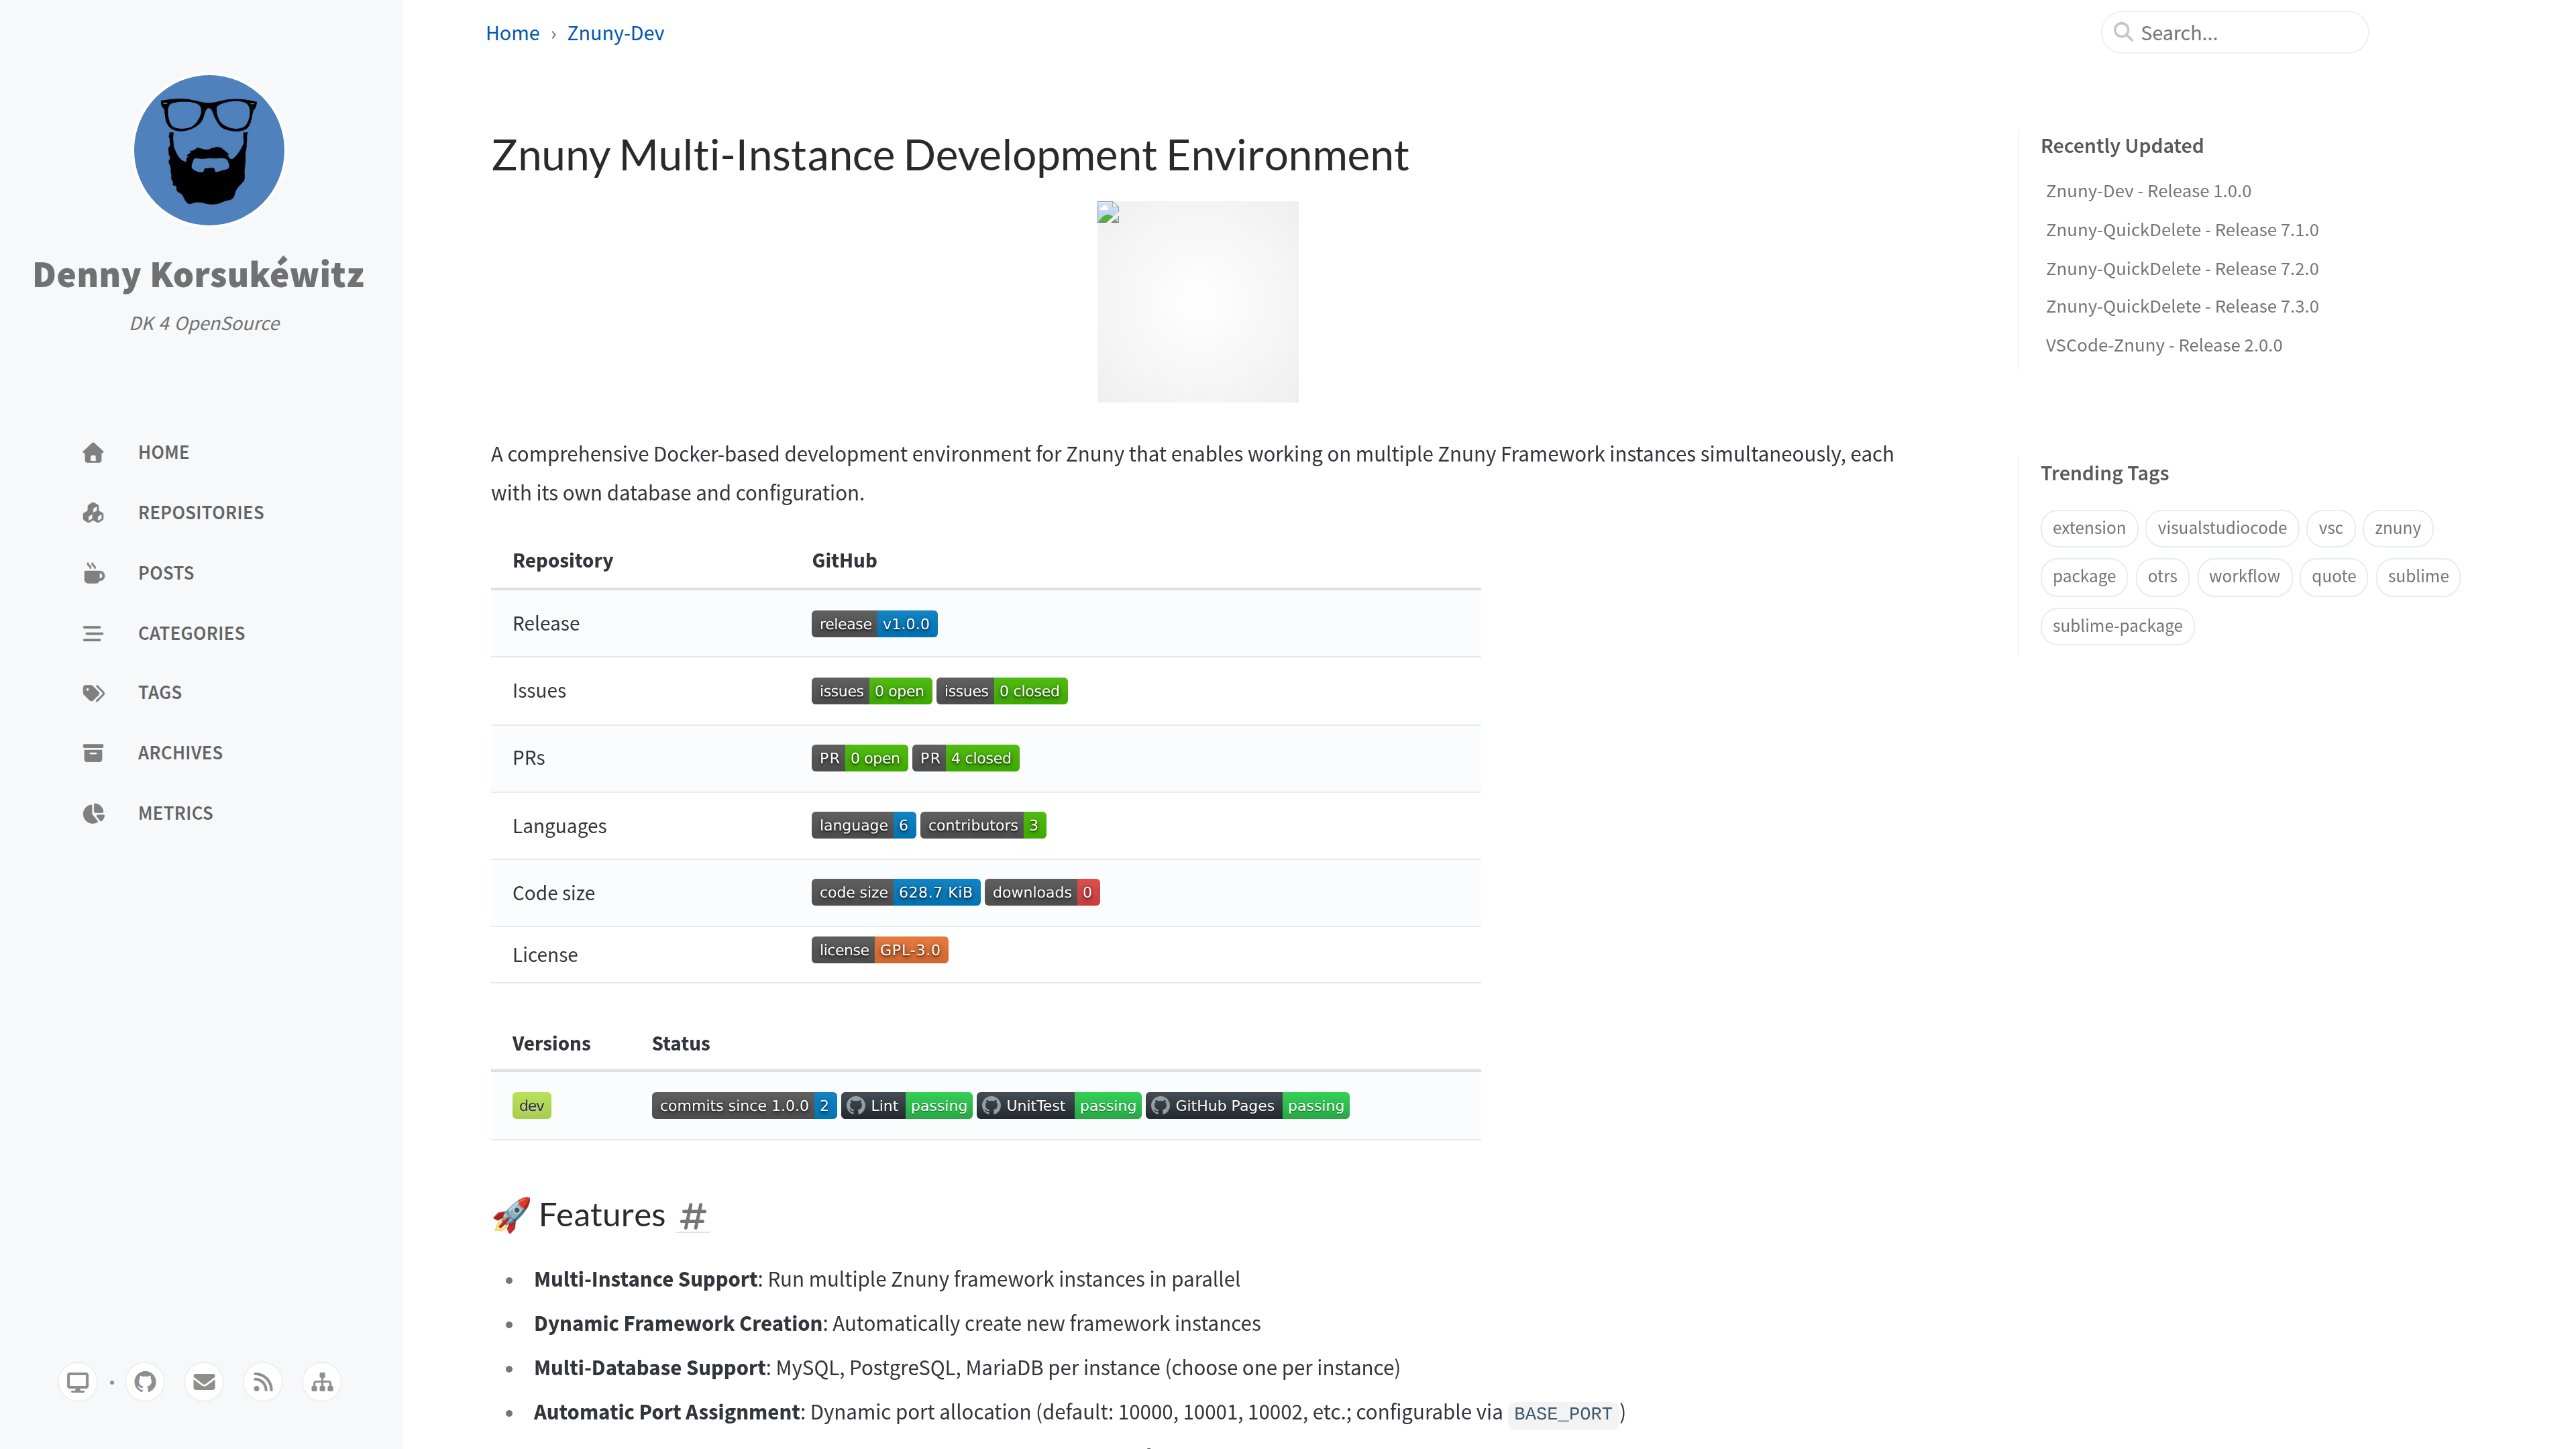
Task: Click the bearded avatar profile picture
Action: 209,150
